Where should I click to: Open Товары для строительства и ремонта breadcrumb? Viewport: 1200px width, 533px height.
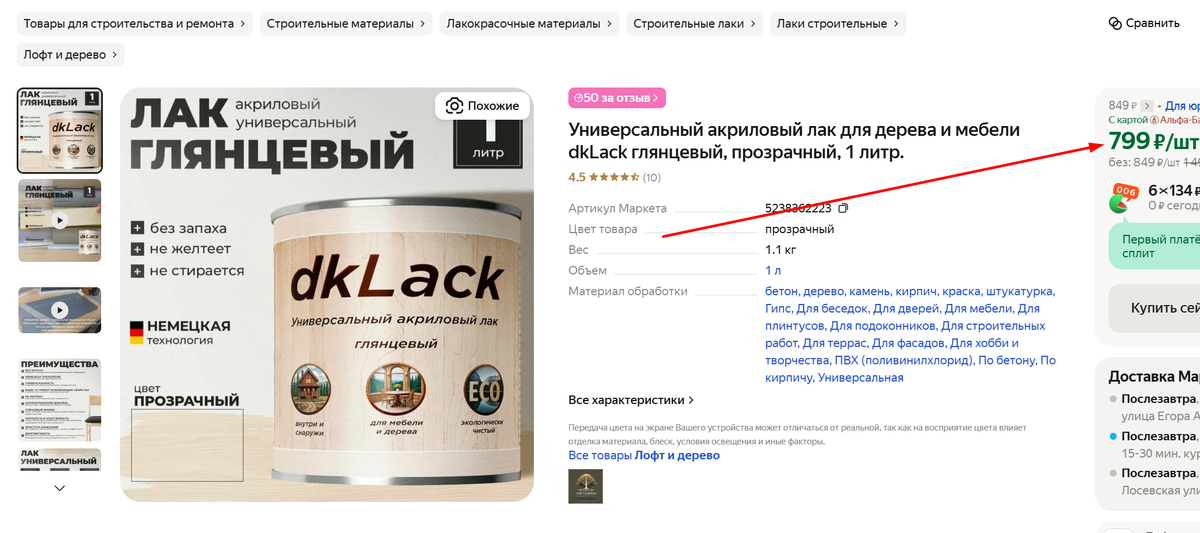(x=134, y=23)
